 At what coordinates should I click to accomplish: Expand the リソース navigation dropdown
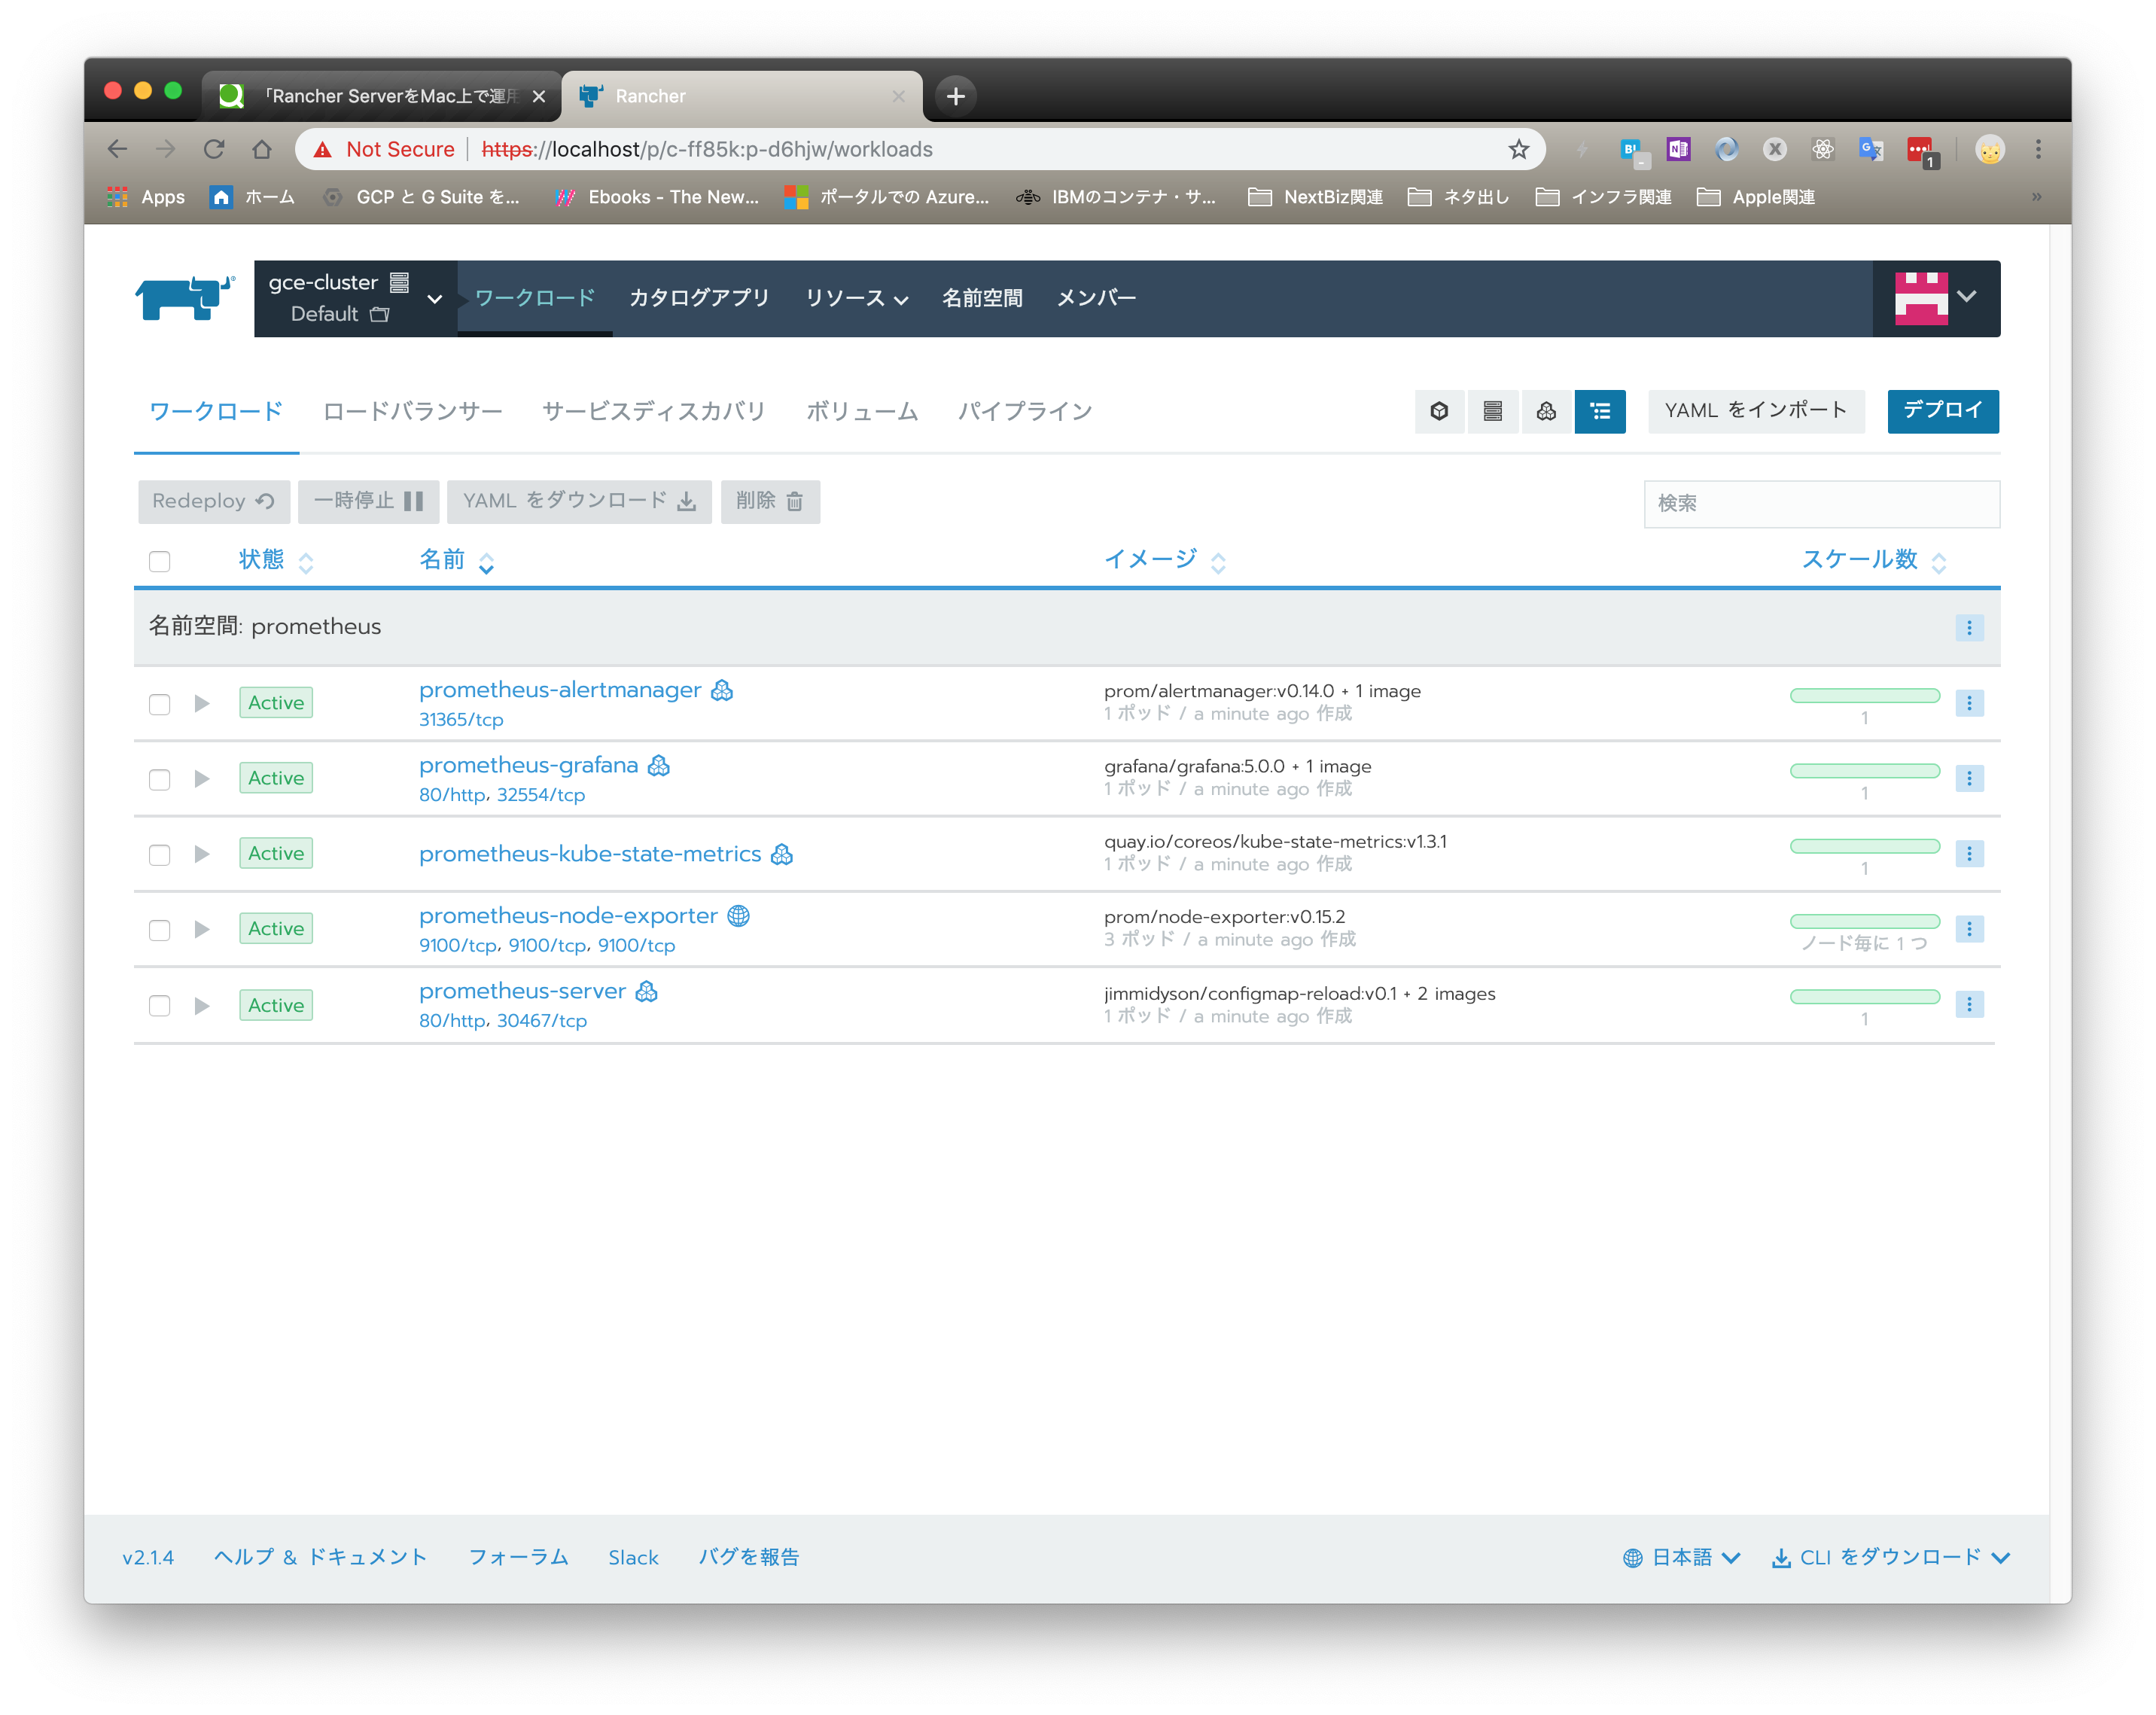(x=856, y=297)
